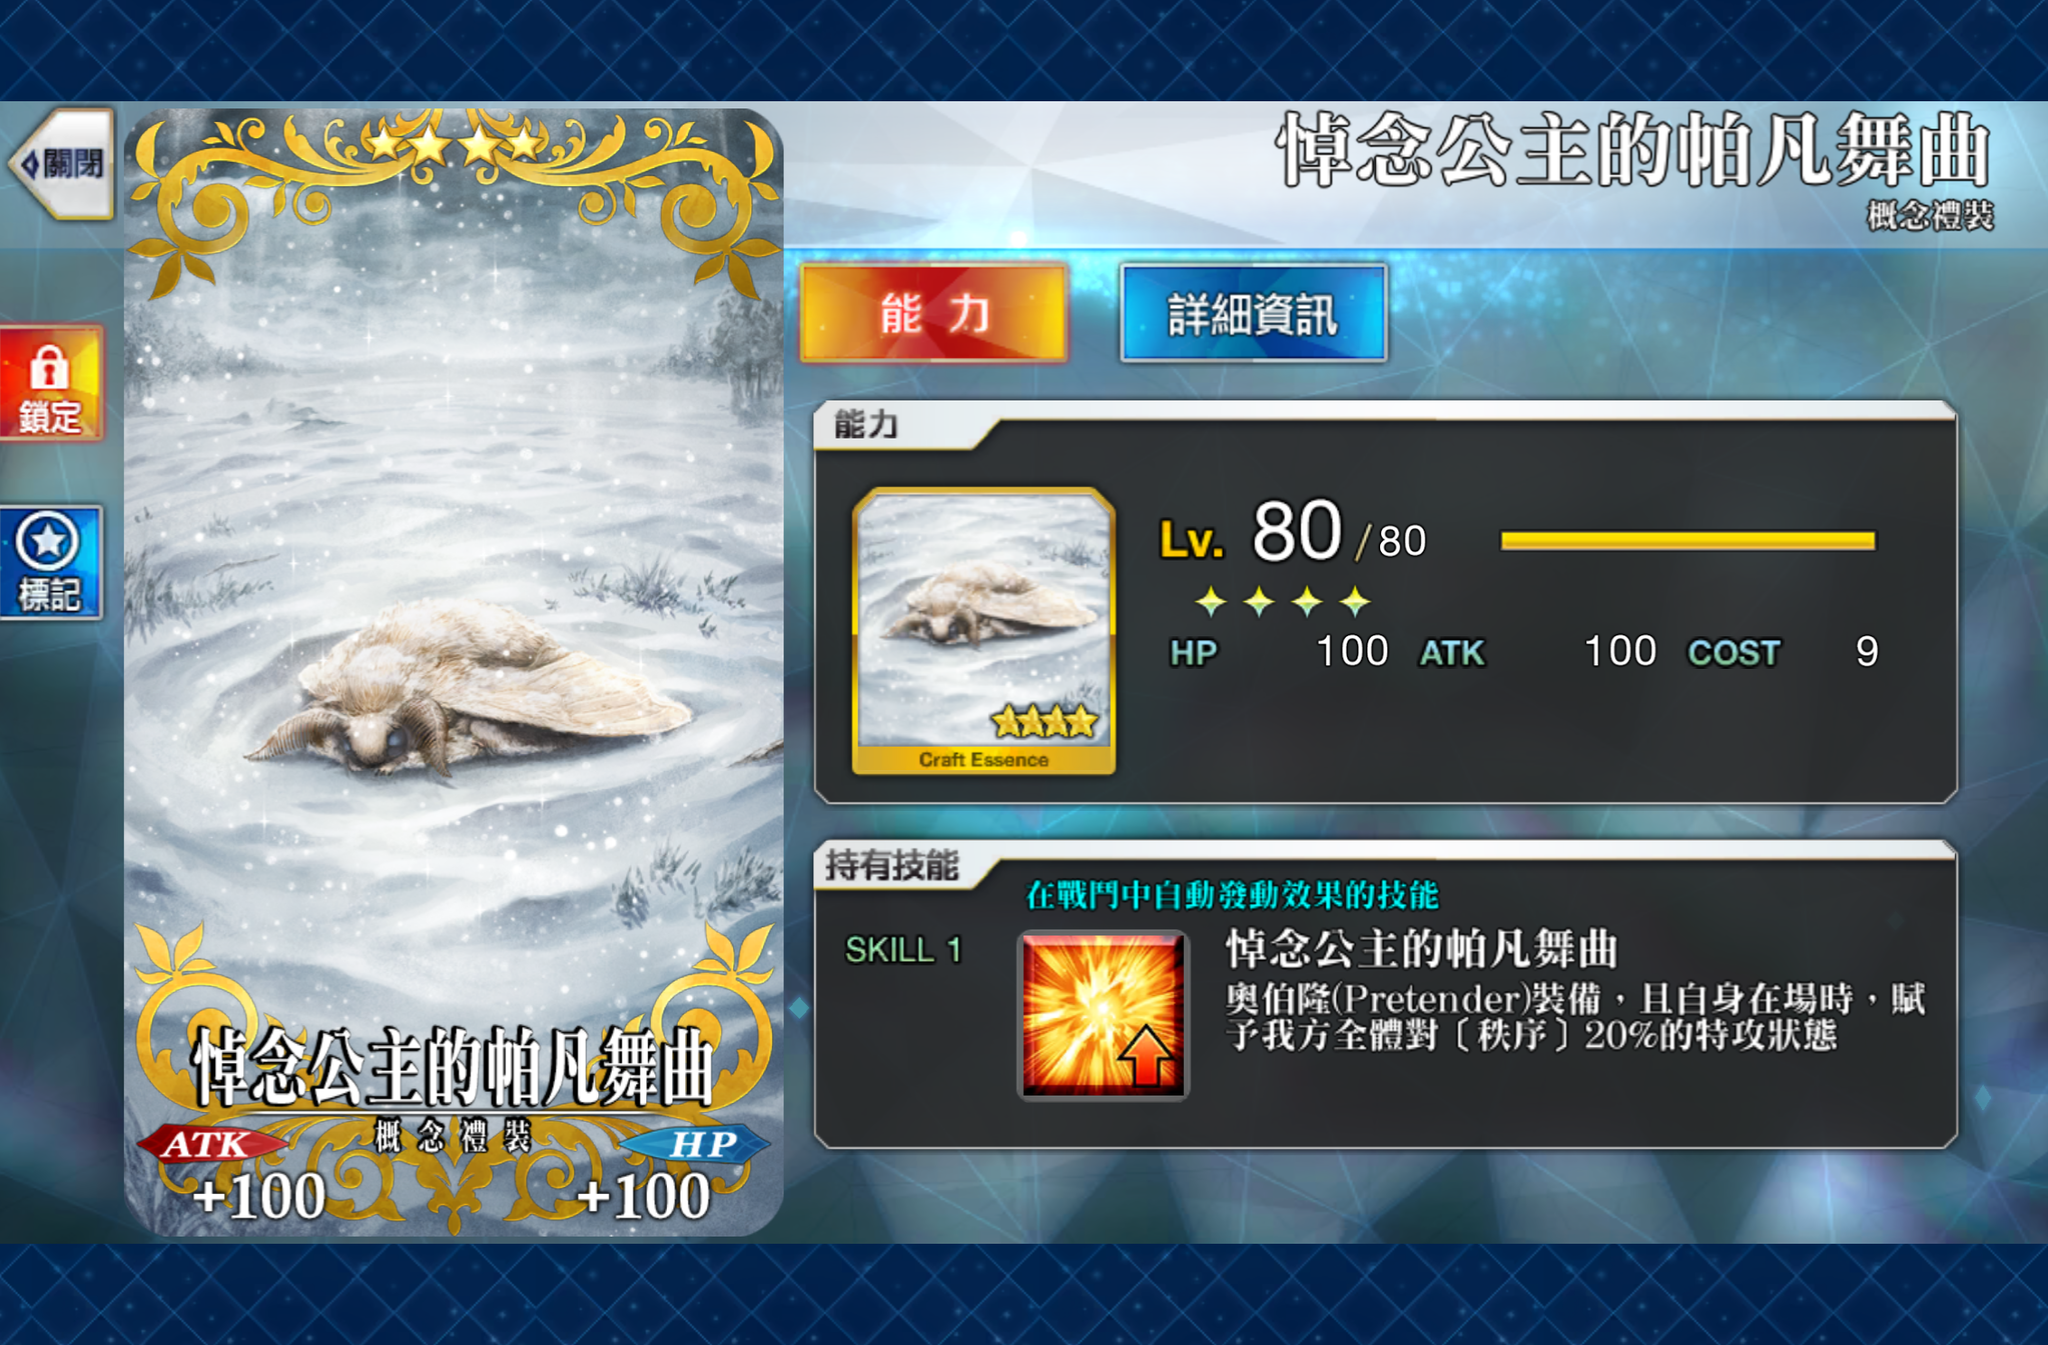
Task: Tap the skill 1 attack-up icon
Action: point(1103,1014)
